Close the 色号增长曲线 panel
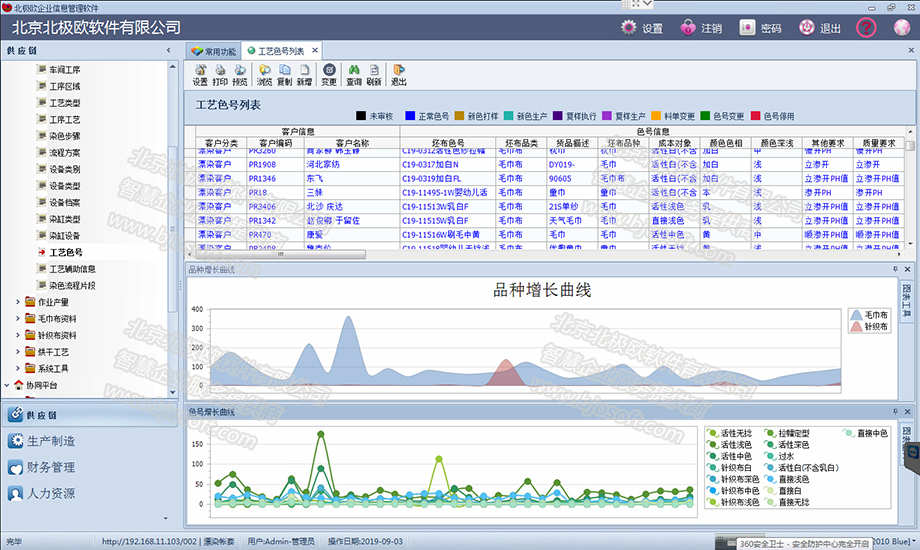Screen dimensions: 920x550 907,412
